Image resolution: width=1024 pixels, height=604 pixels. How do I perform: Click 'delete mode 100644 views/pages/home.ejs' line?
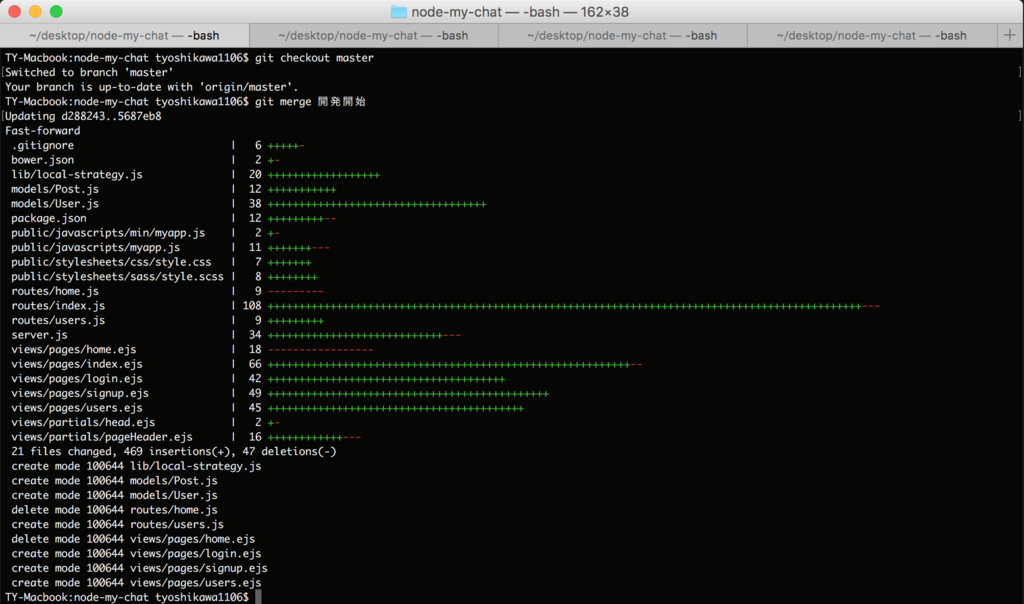point(133,539)
